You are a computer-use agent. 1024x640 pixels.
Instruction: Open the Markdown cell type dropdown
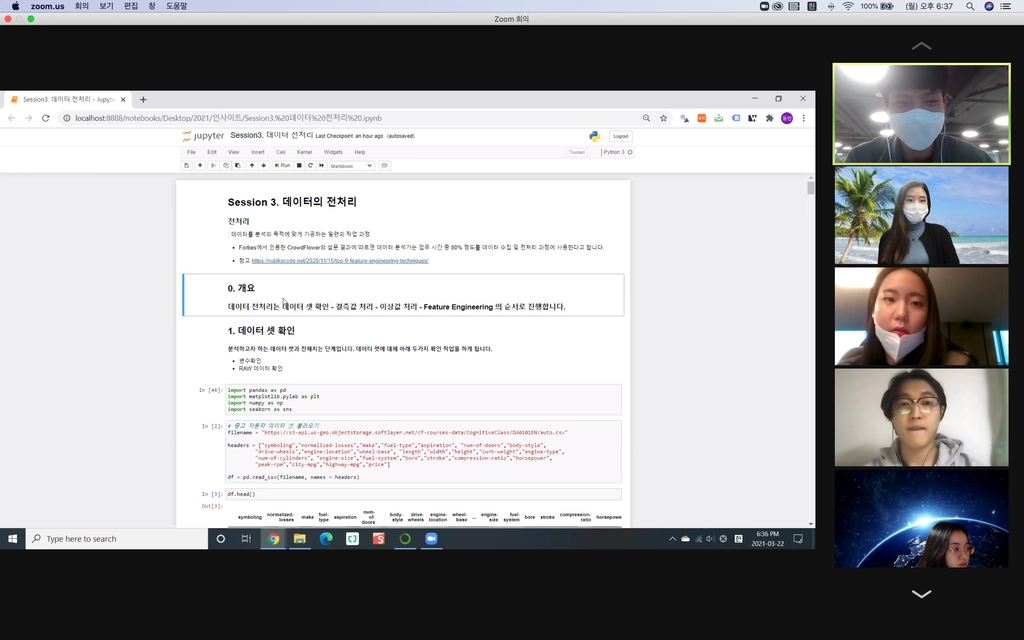pyautogui.click(x=351, y=166)
